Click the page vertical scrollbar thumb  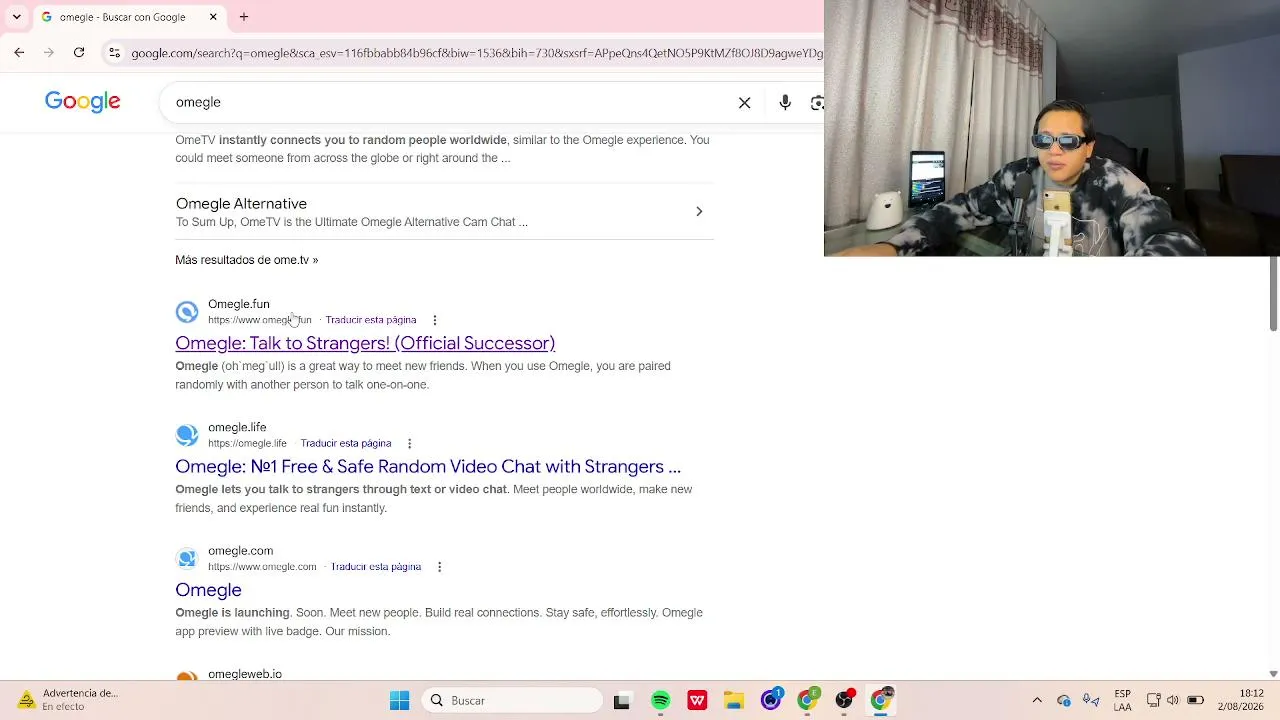[1273, 294]
